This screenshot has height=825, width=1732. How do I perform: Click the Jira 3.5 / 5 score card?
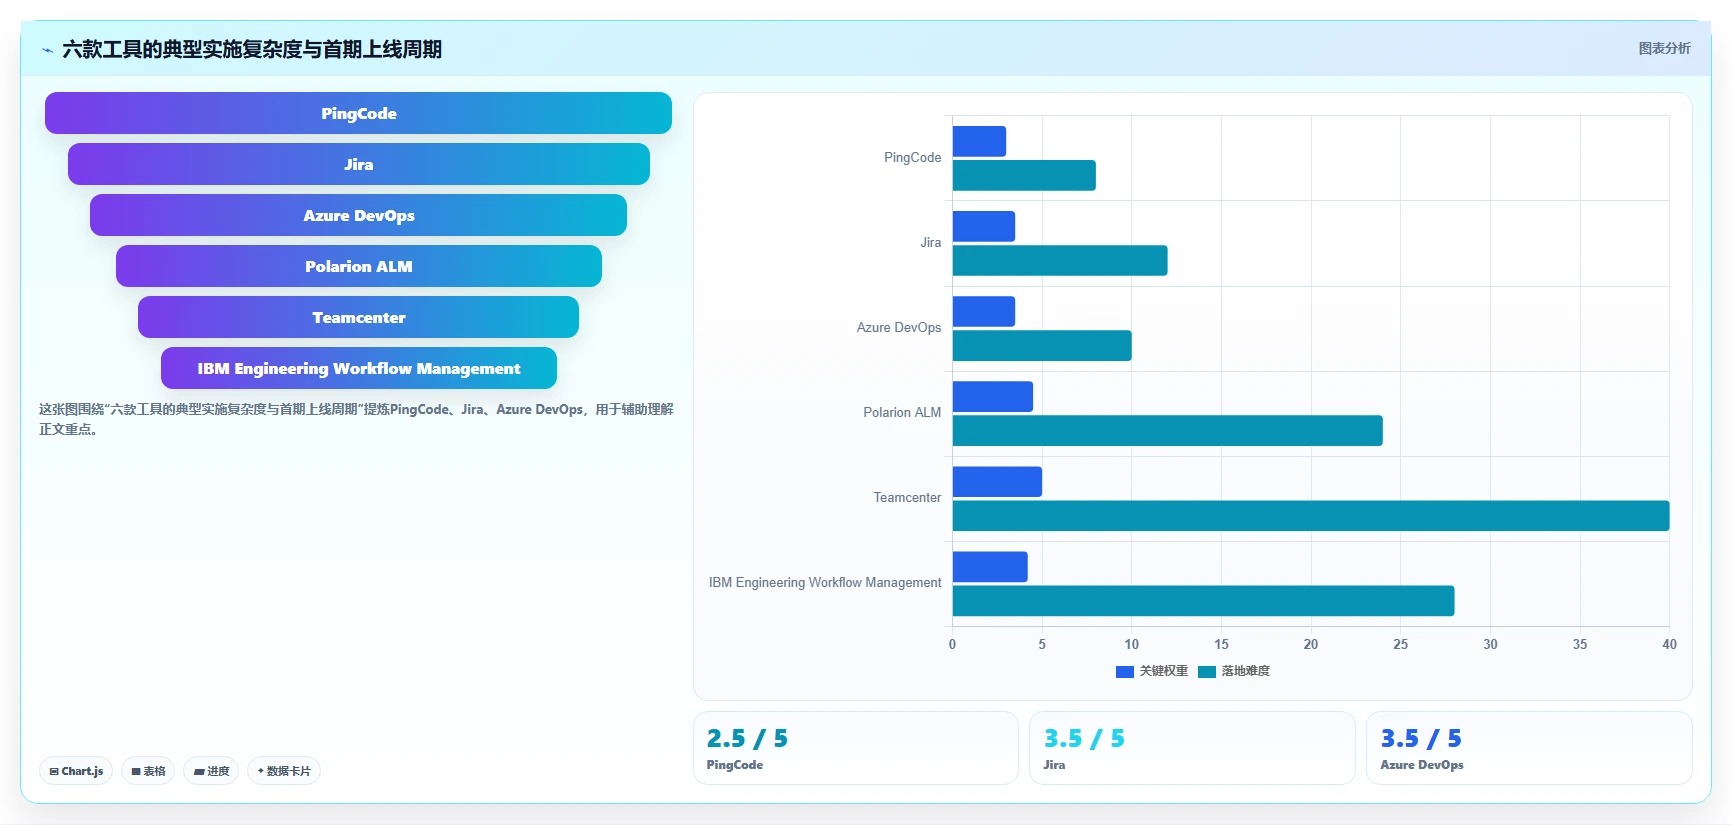1192,748
